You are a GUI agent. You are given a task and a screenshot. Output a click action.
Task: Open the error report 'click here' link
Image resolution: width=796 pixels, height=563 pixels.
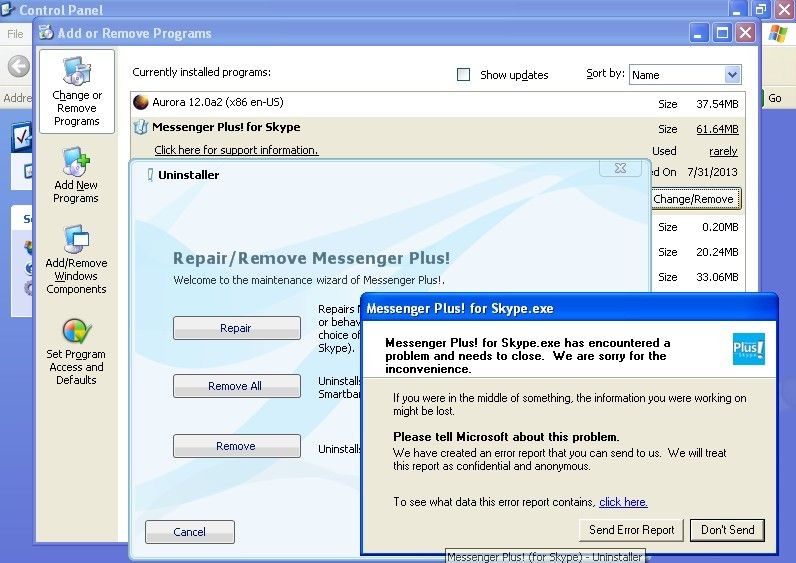623,502
